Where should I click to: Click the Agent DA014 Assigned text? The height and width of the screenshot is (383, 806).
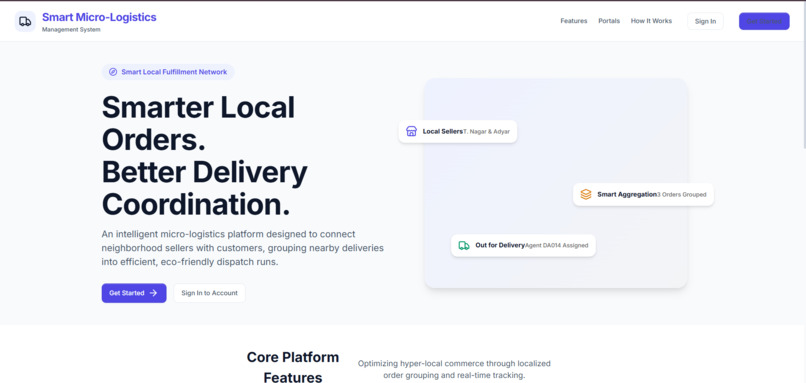click(557, 245)
